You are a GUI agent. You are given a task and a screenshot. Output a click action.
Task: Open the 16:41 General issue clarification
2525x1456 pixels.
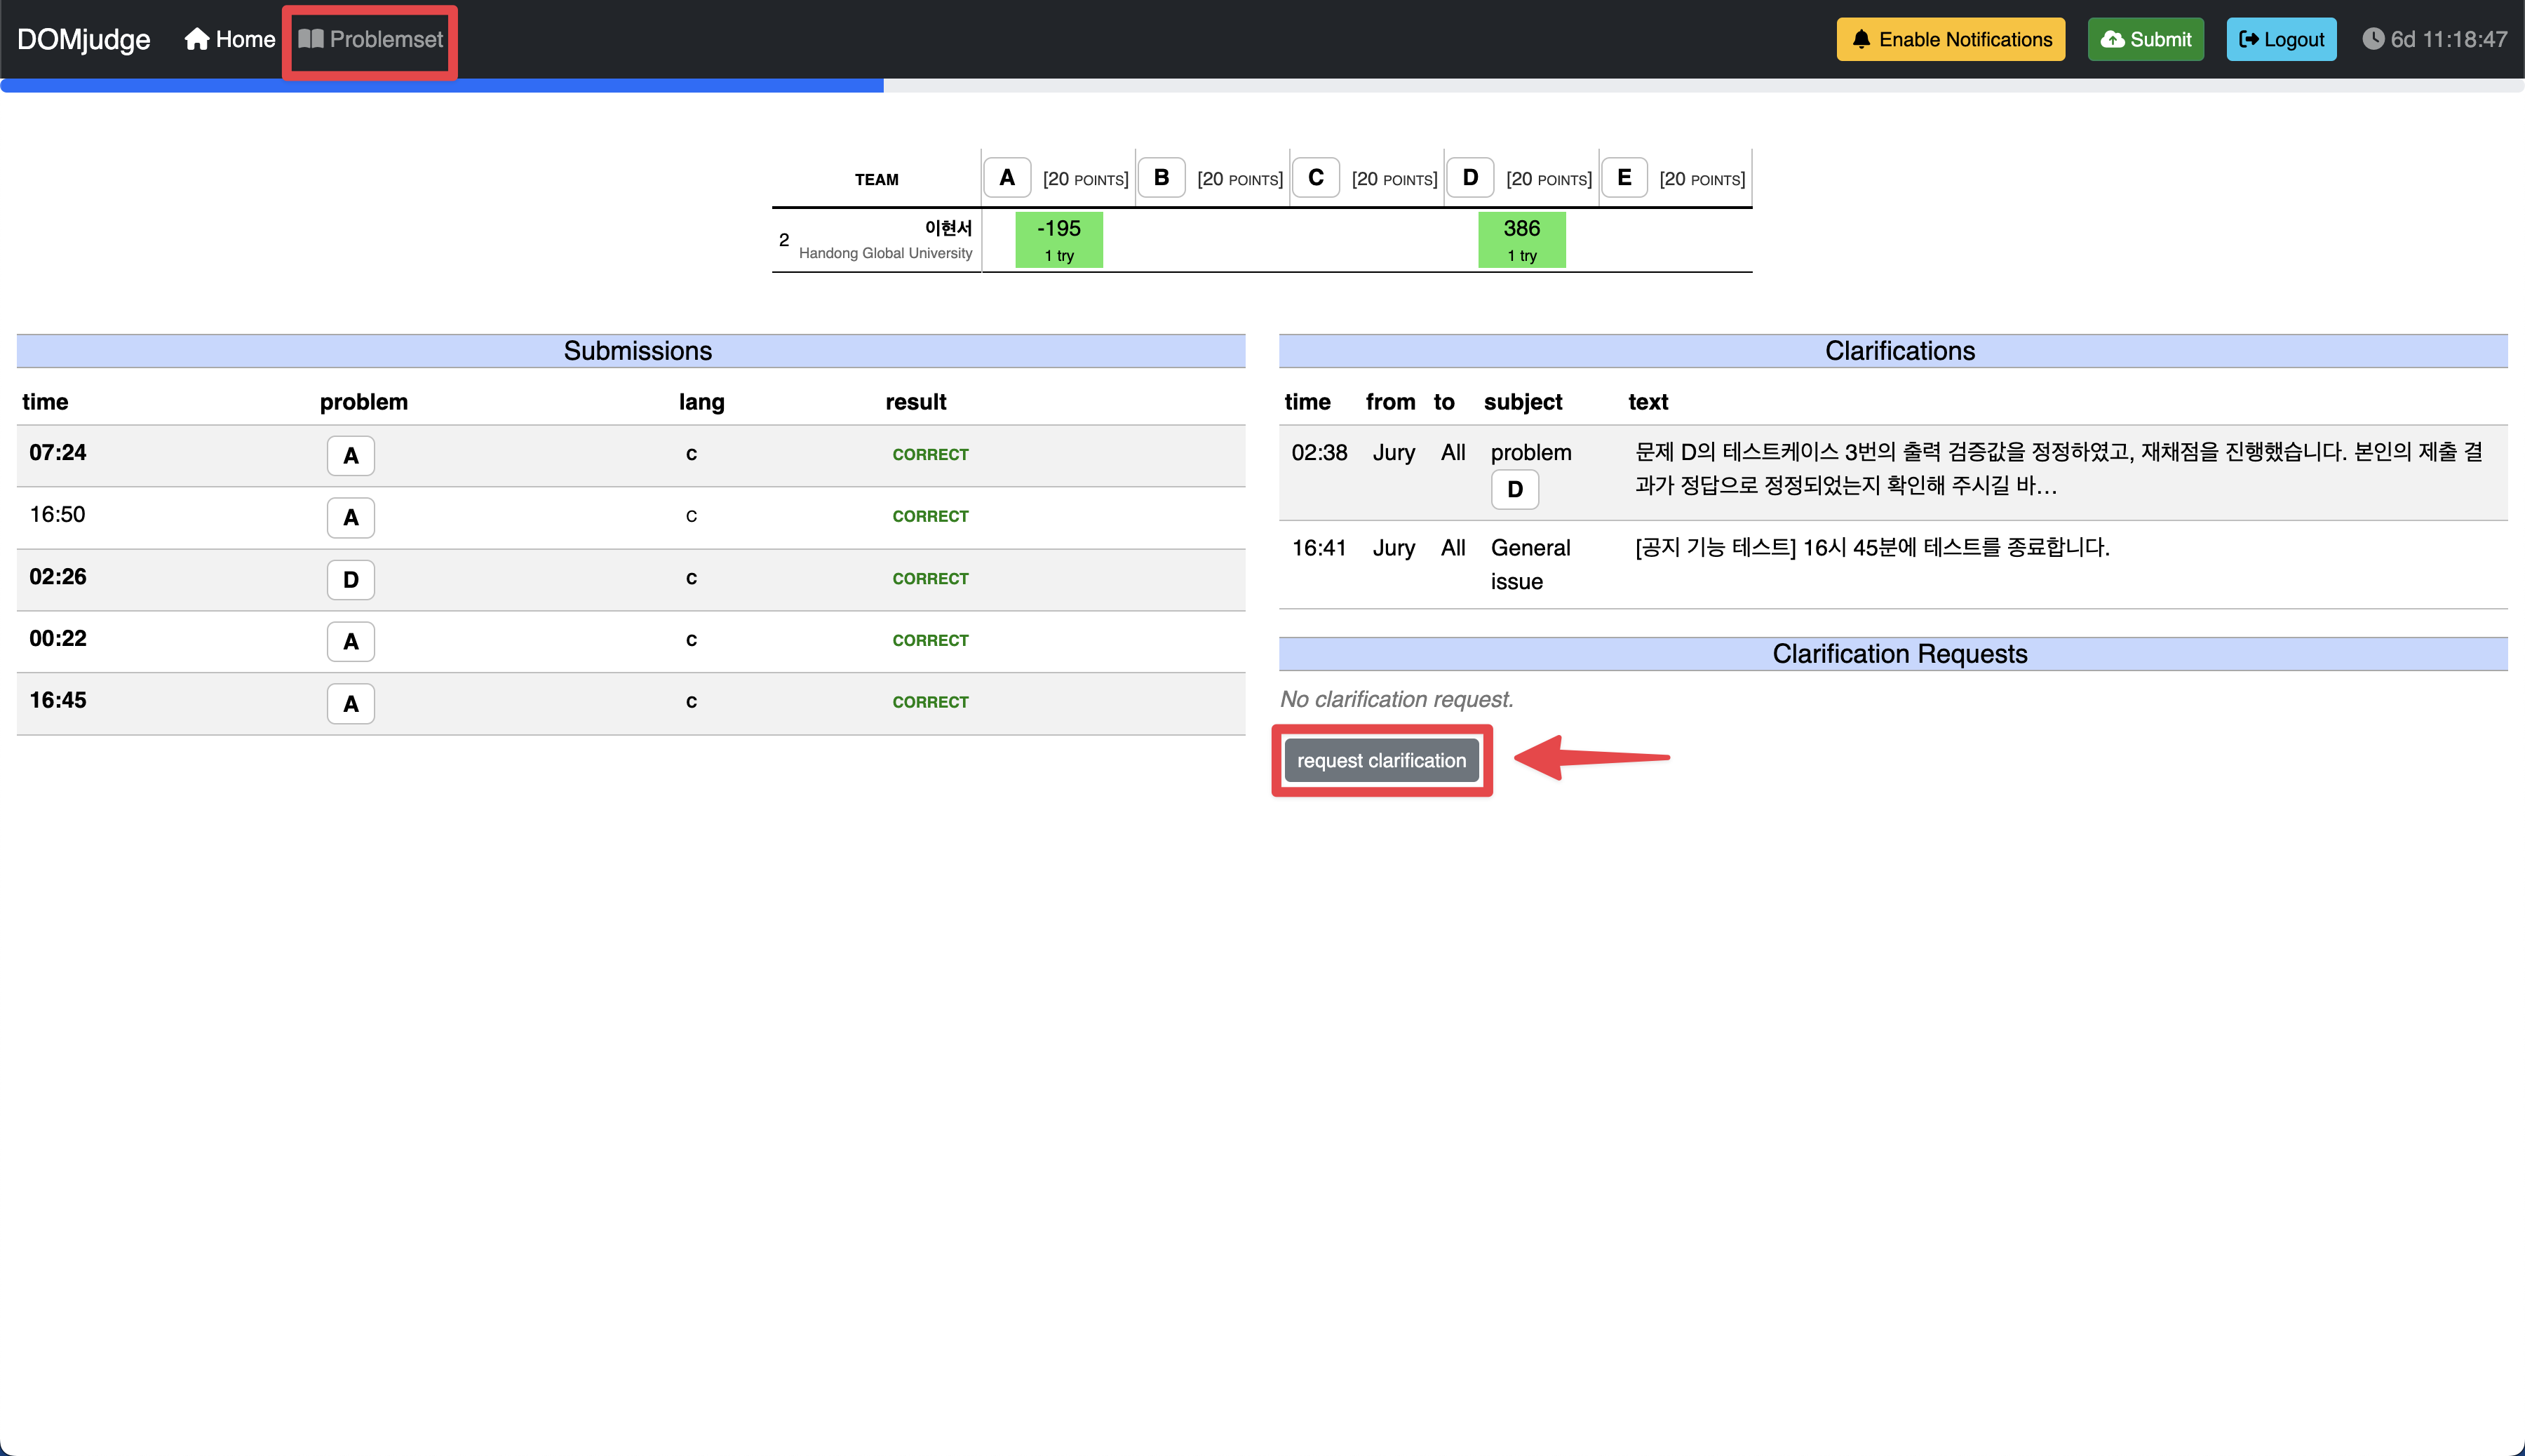click(1871, 548)
